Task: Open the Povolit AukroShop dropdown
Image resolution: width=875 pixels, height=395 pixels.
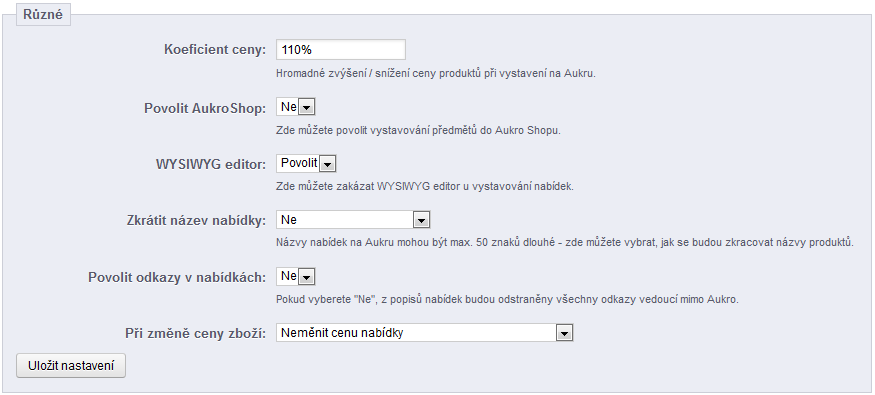Action: pos(297,107)
